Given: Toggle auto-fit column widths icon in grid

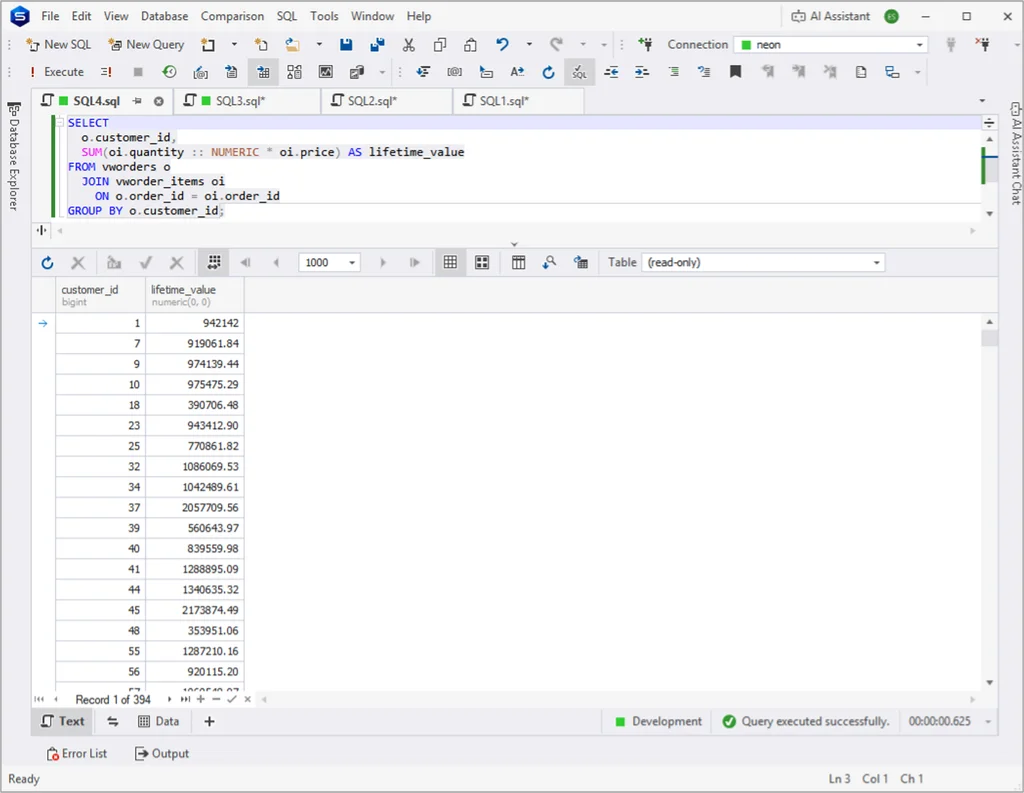Looking at the screenshot, I should [x=214, y=263].
